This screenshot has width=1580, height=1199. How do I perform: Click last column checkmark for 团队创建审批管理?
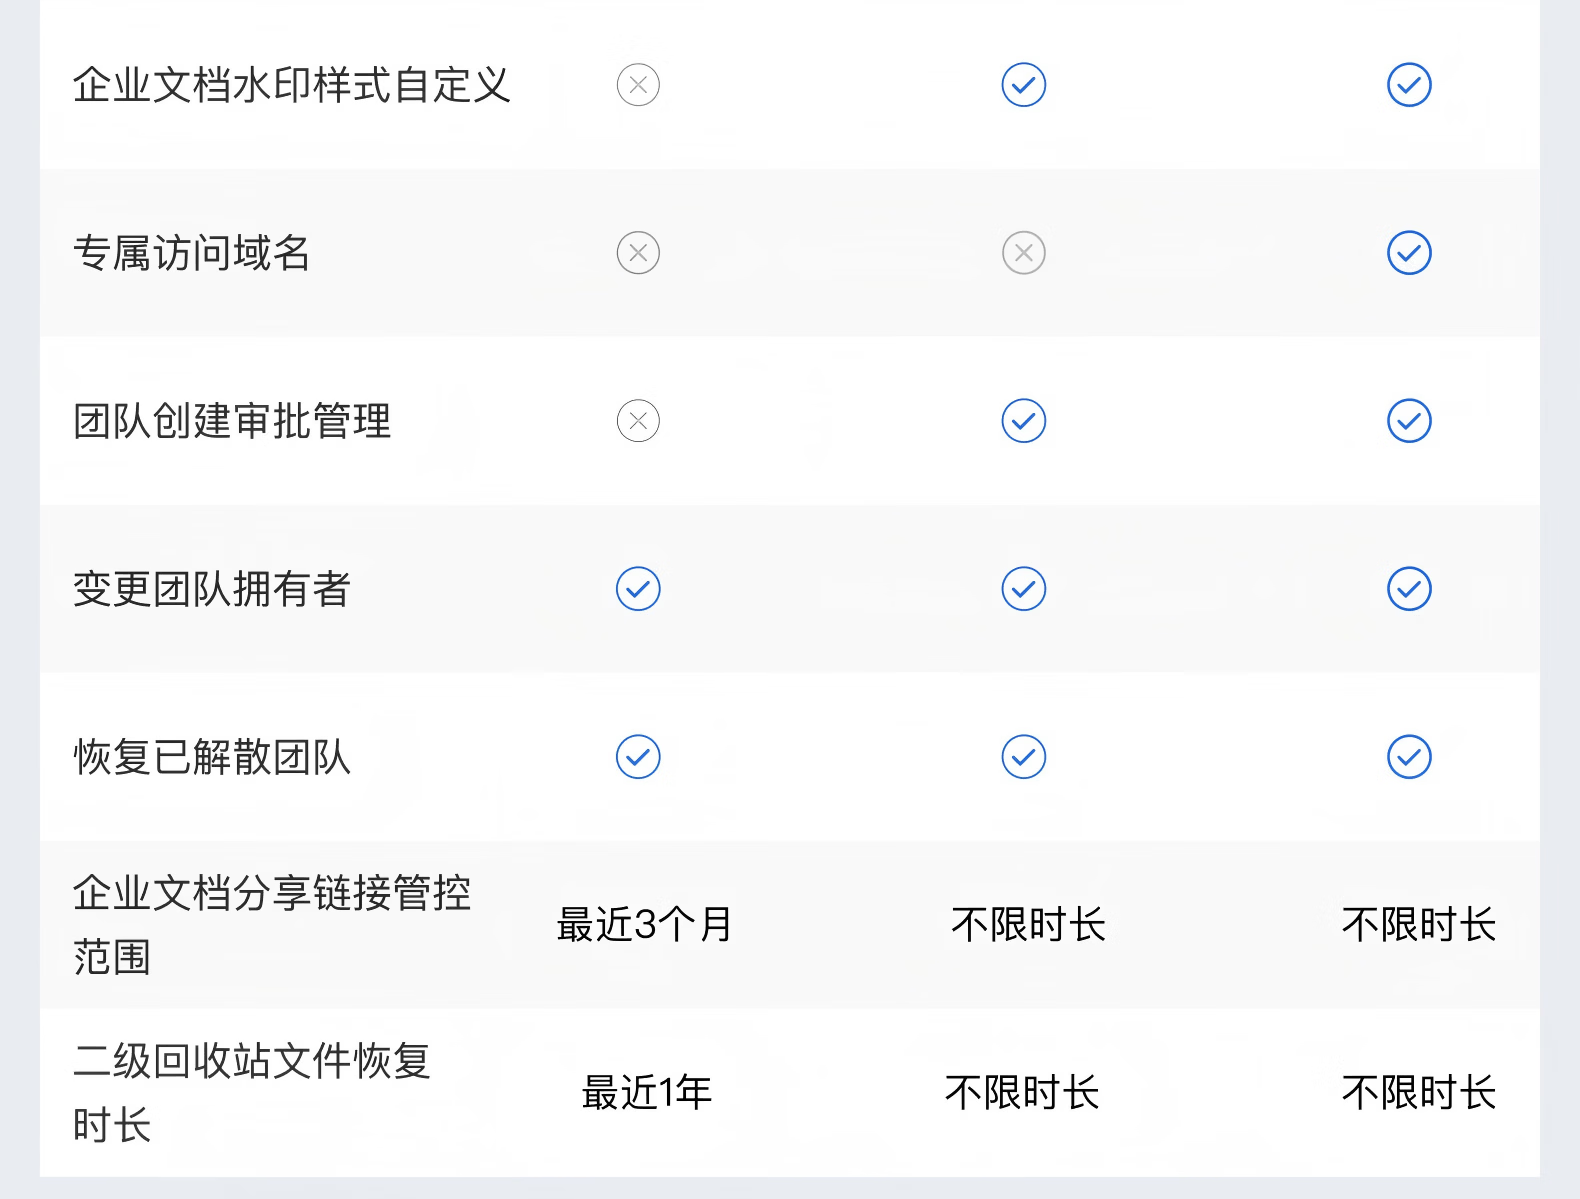click(x=1409, y=421)
